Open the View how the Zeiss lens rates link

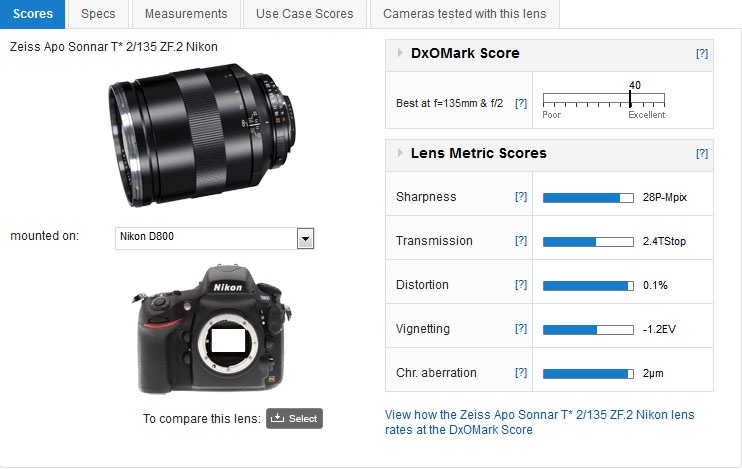(539, 422)
